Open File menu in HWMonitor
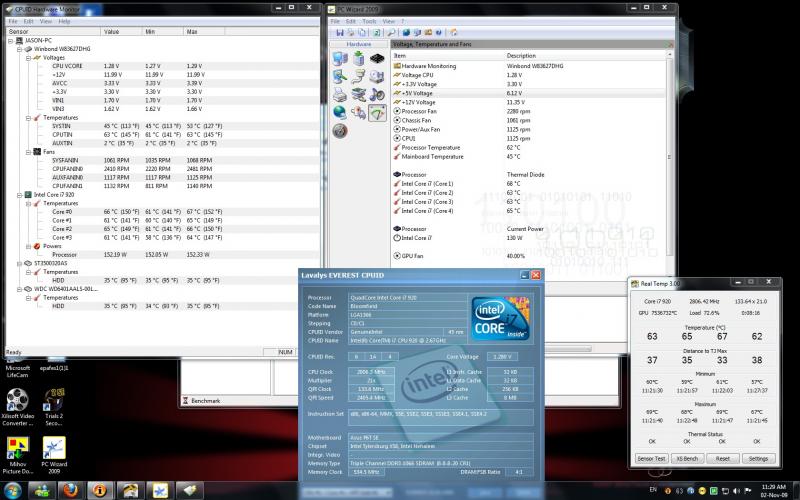The height and width of the screenshot is (500, 800). tap(13, 21)
